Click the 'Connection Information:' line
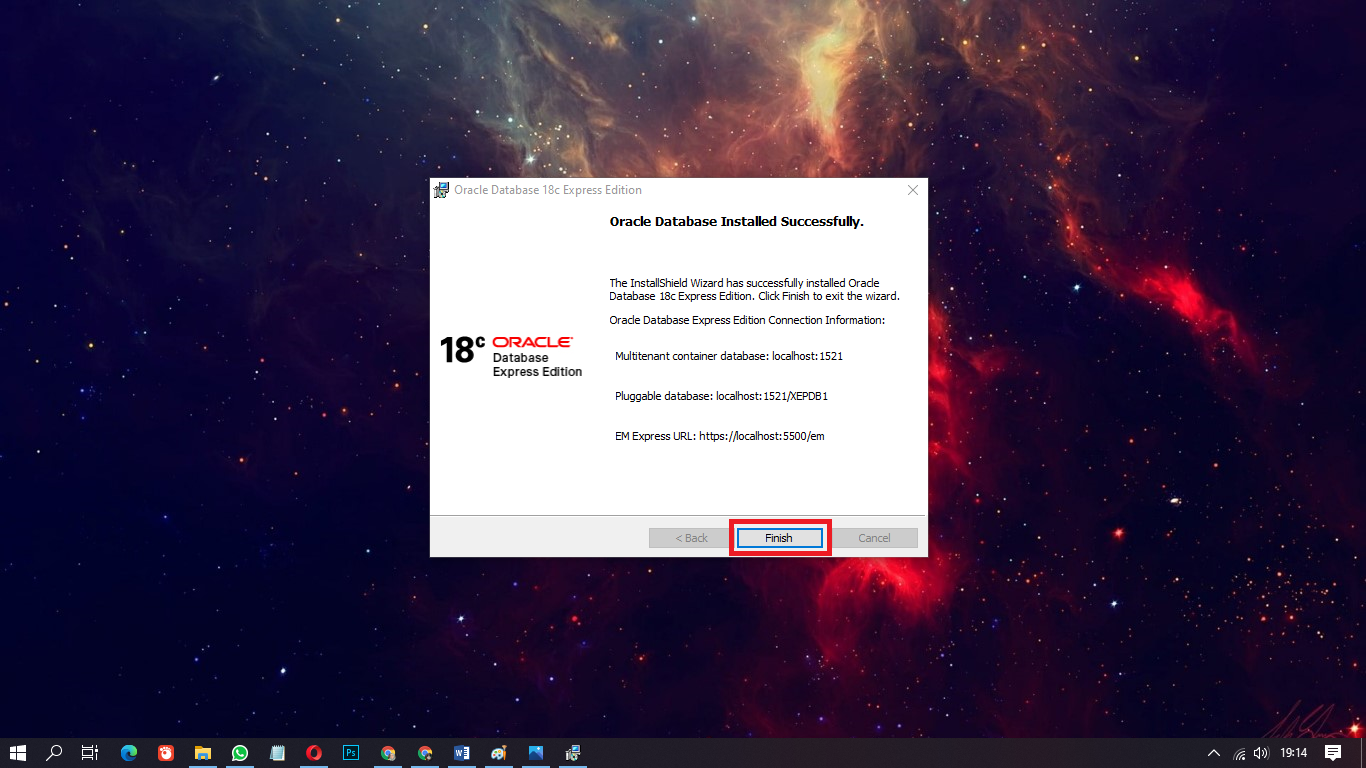1366x768 pixels. pos(747,320)
